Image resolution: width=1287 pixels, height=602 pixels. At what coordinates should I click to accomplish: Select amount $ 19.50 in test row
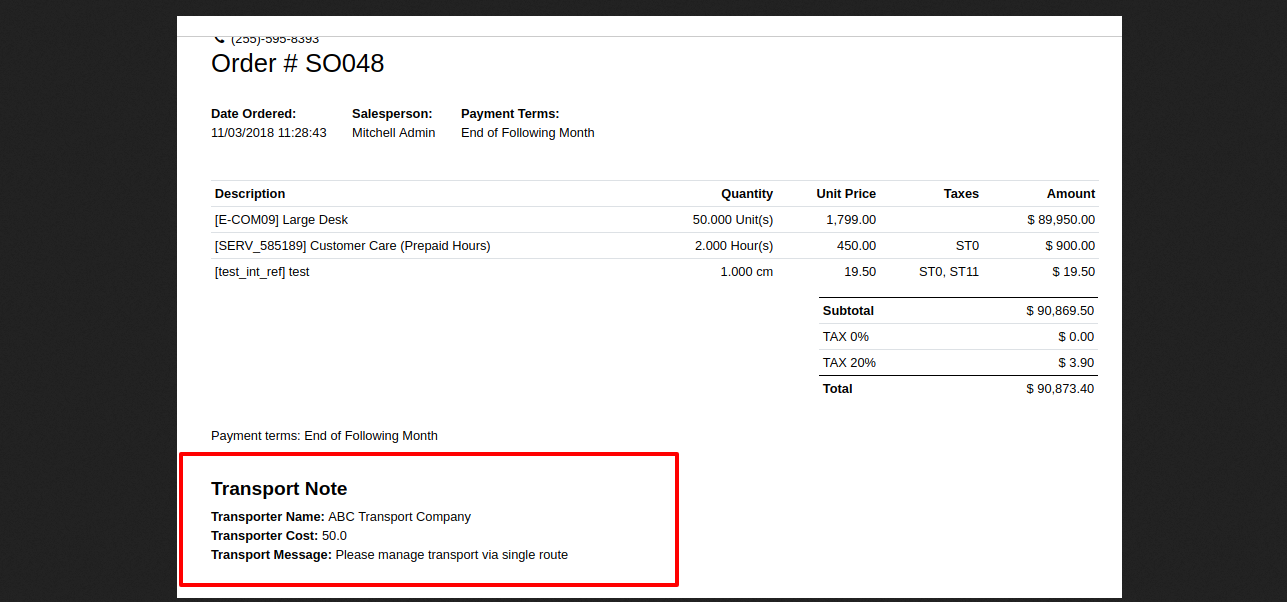tap(1073, 272)
